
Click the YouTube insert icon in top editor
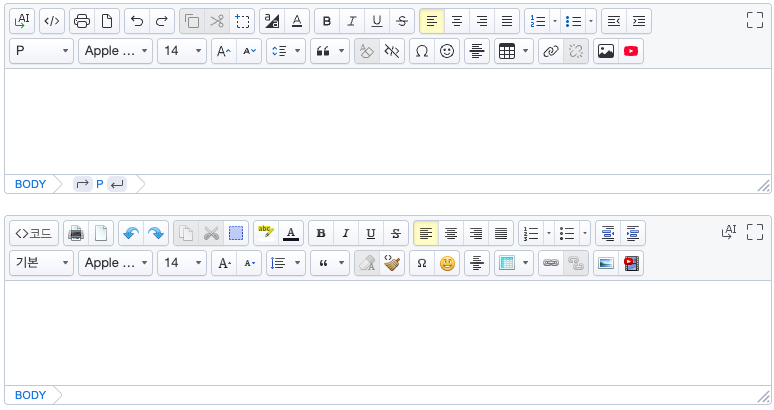[631, 51]
